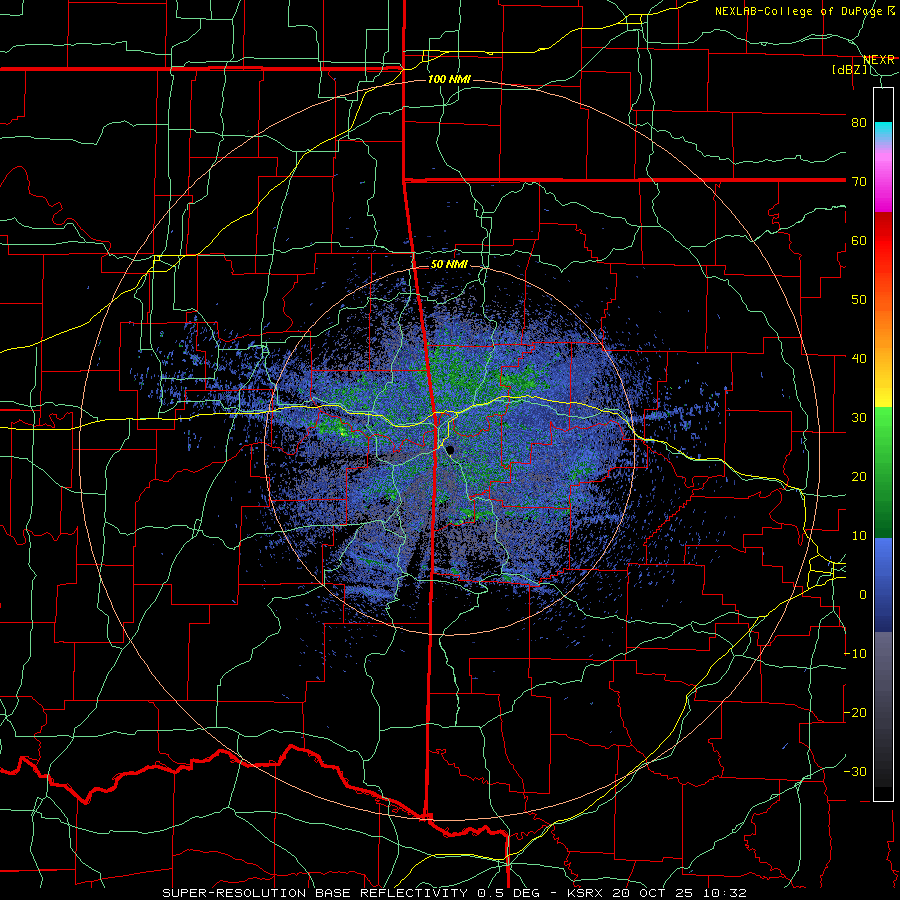Image resolution: width=900 pixels, height=900 pixels.
Task: Click the bright green segment of the color bar
Action: (x=883, y=425)
